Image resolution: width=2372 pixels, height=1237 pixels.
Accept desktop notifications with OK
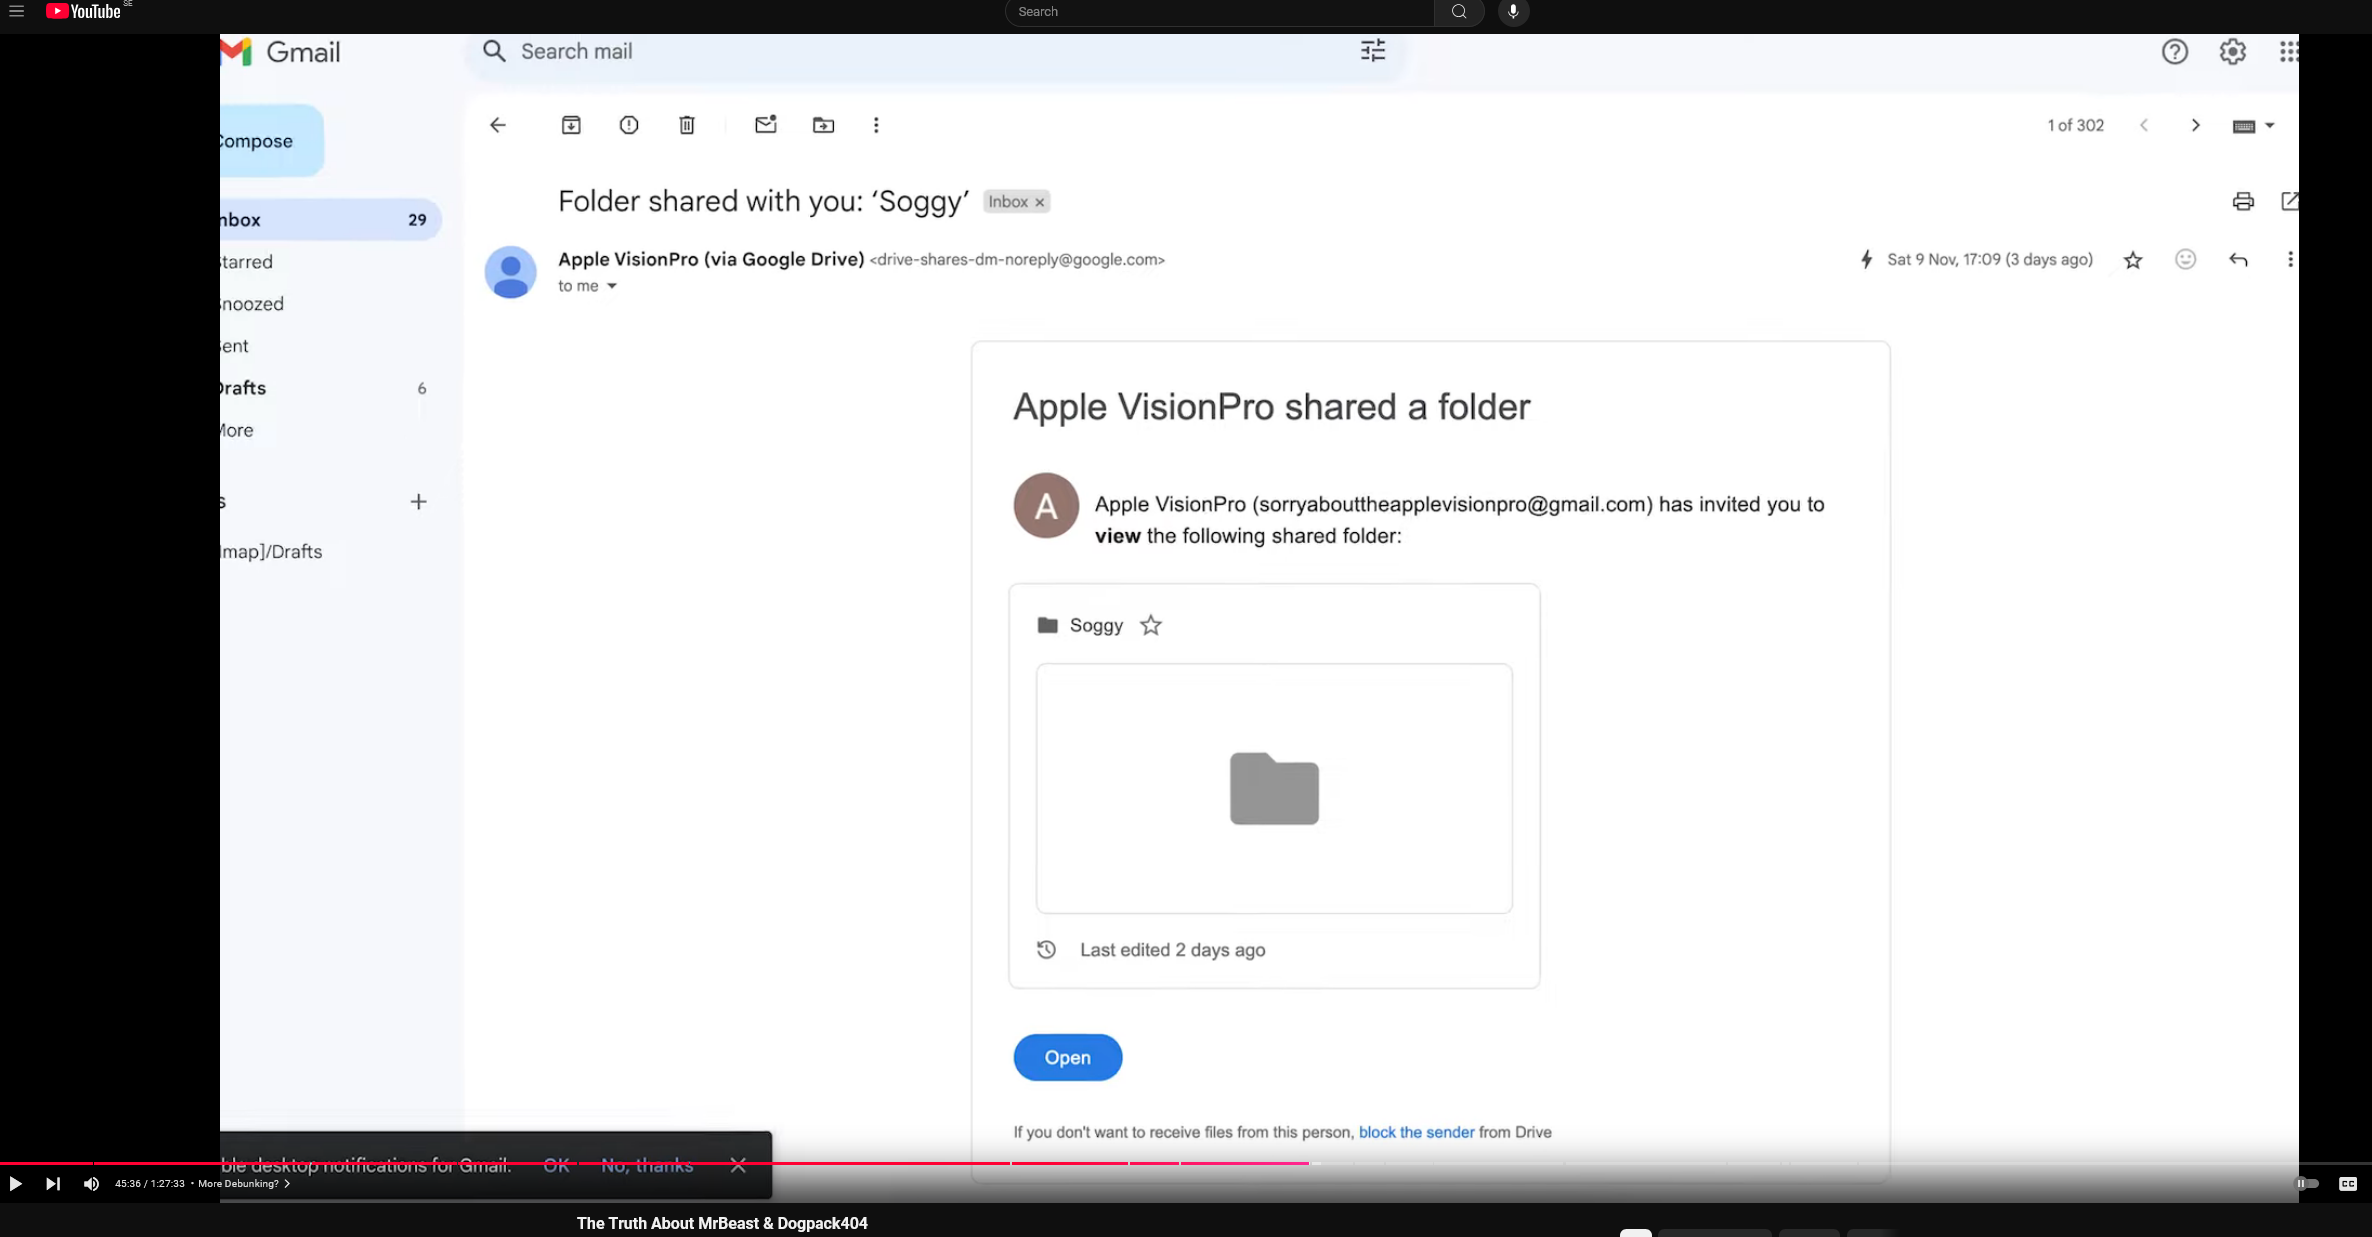(556, 1165)
